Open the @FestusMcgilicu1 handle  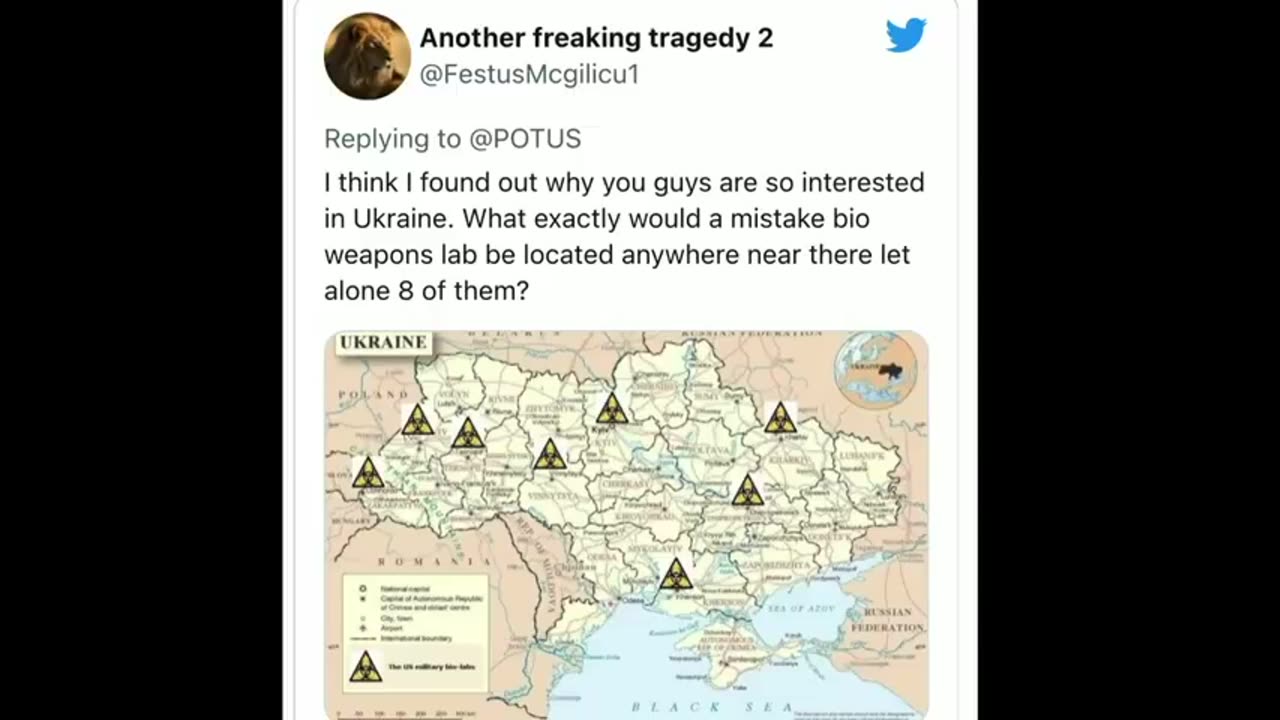529,74
